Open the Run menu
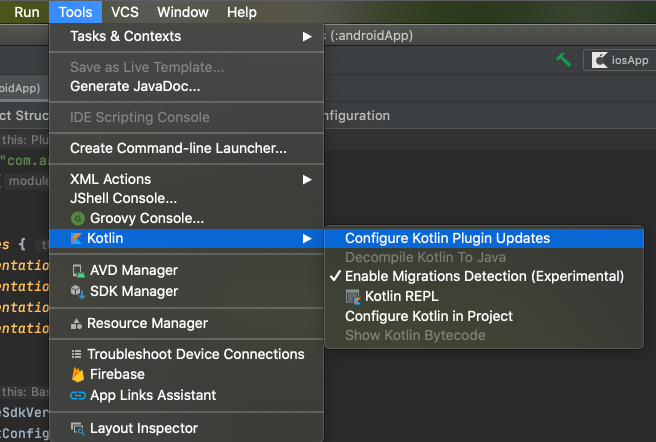Image resolution: width=656 pixels, height=442 pixels. 27,12
